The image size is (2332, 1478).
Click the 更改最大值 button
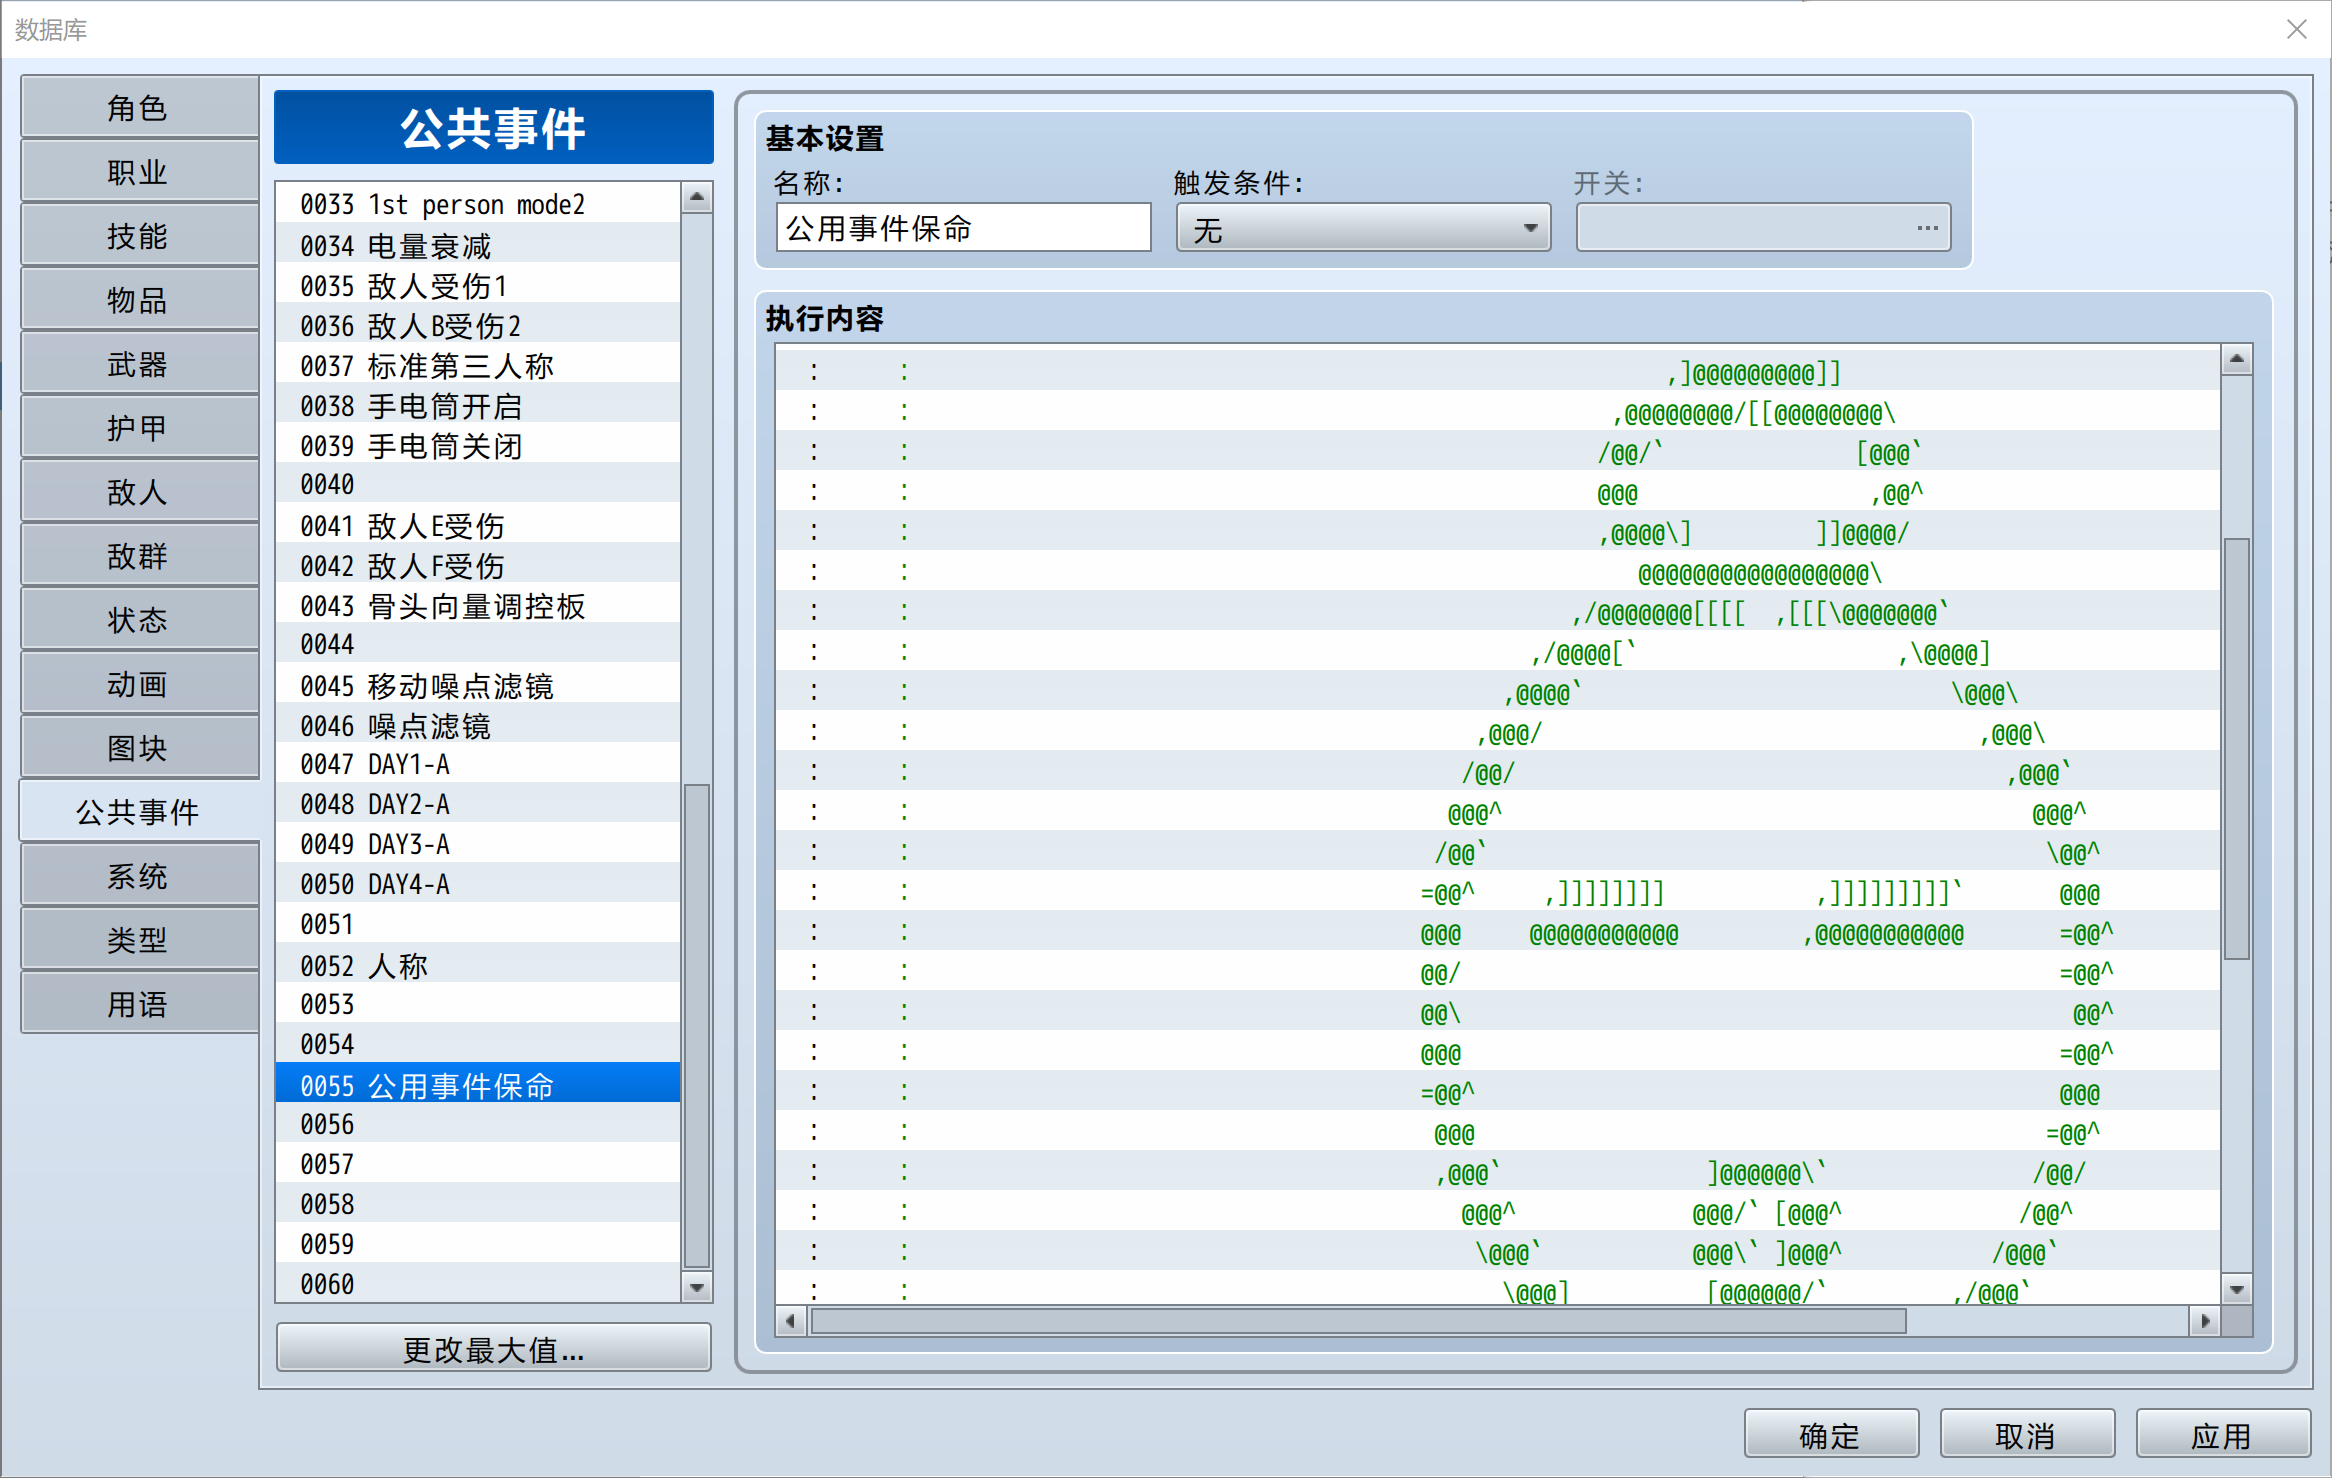pyautogui.click(x=493, y=1349)
